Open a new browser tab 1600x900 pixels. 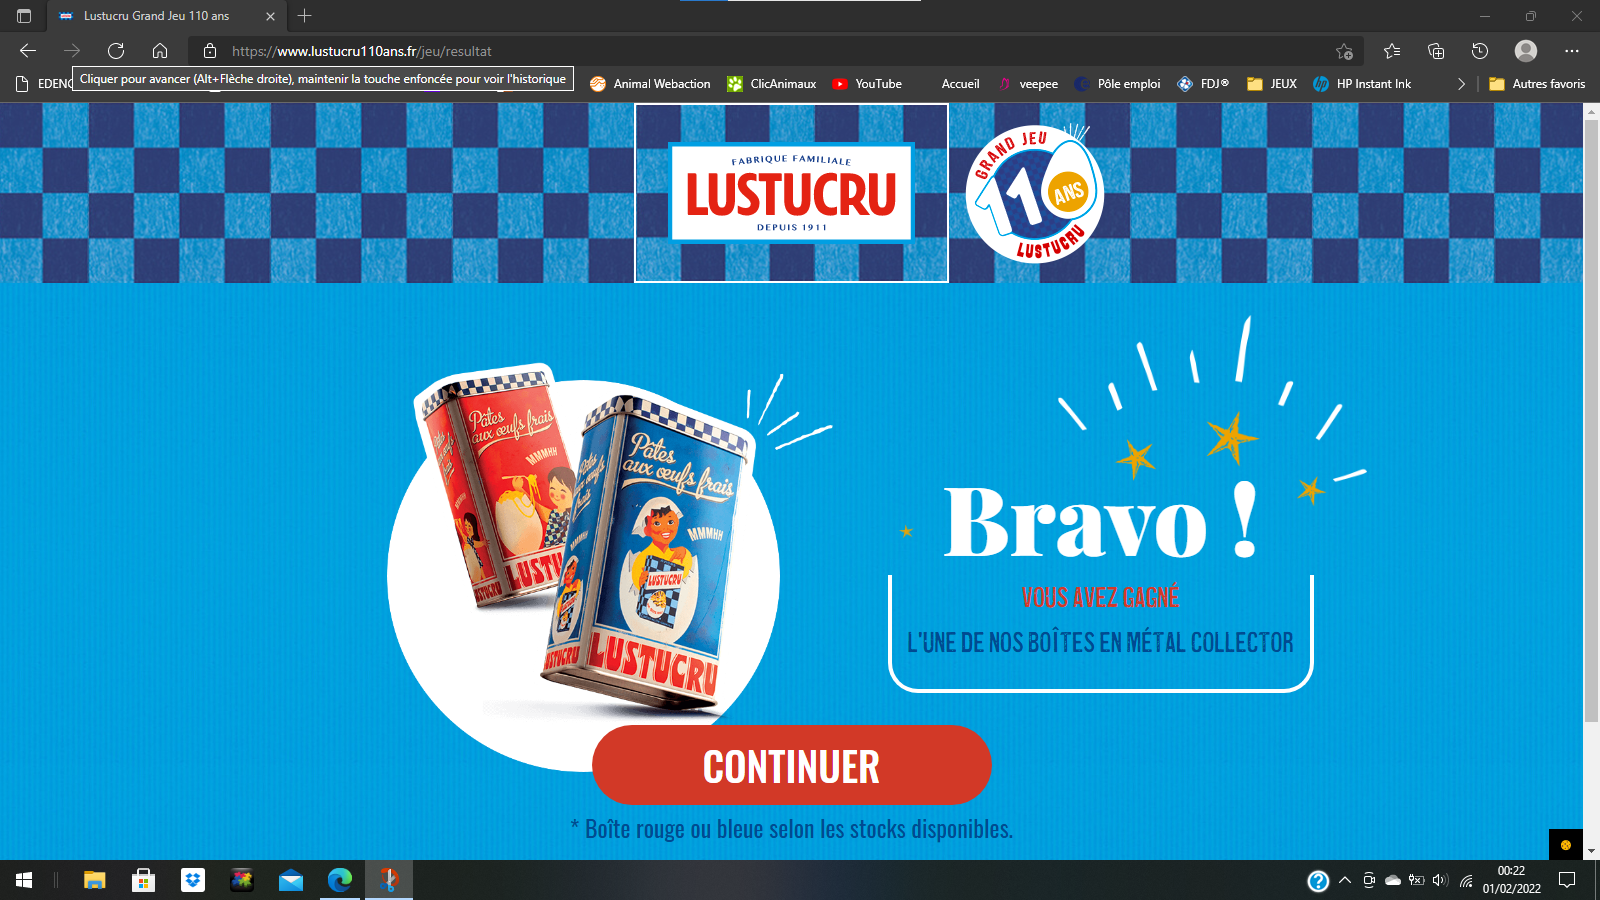[x=305, y=16]
